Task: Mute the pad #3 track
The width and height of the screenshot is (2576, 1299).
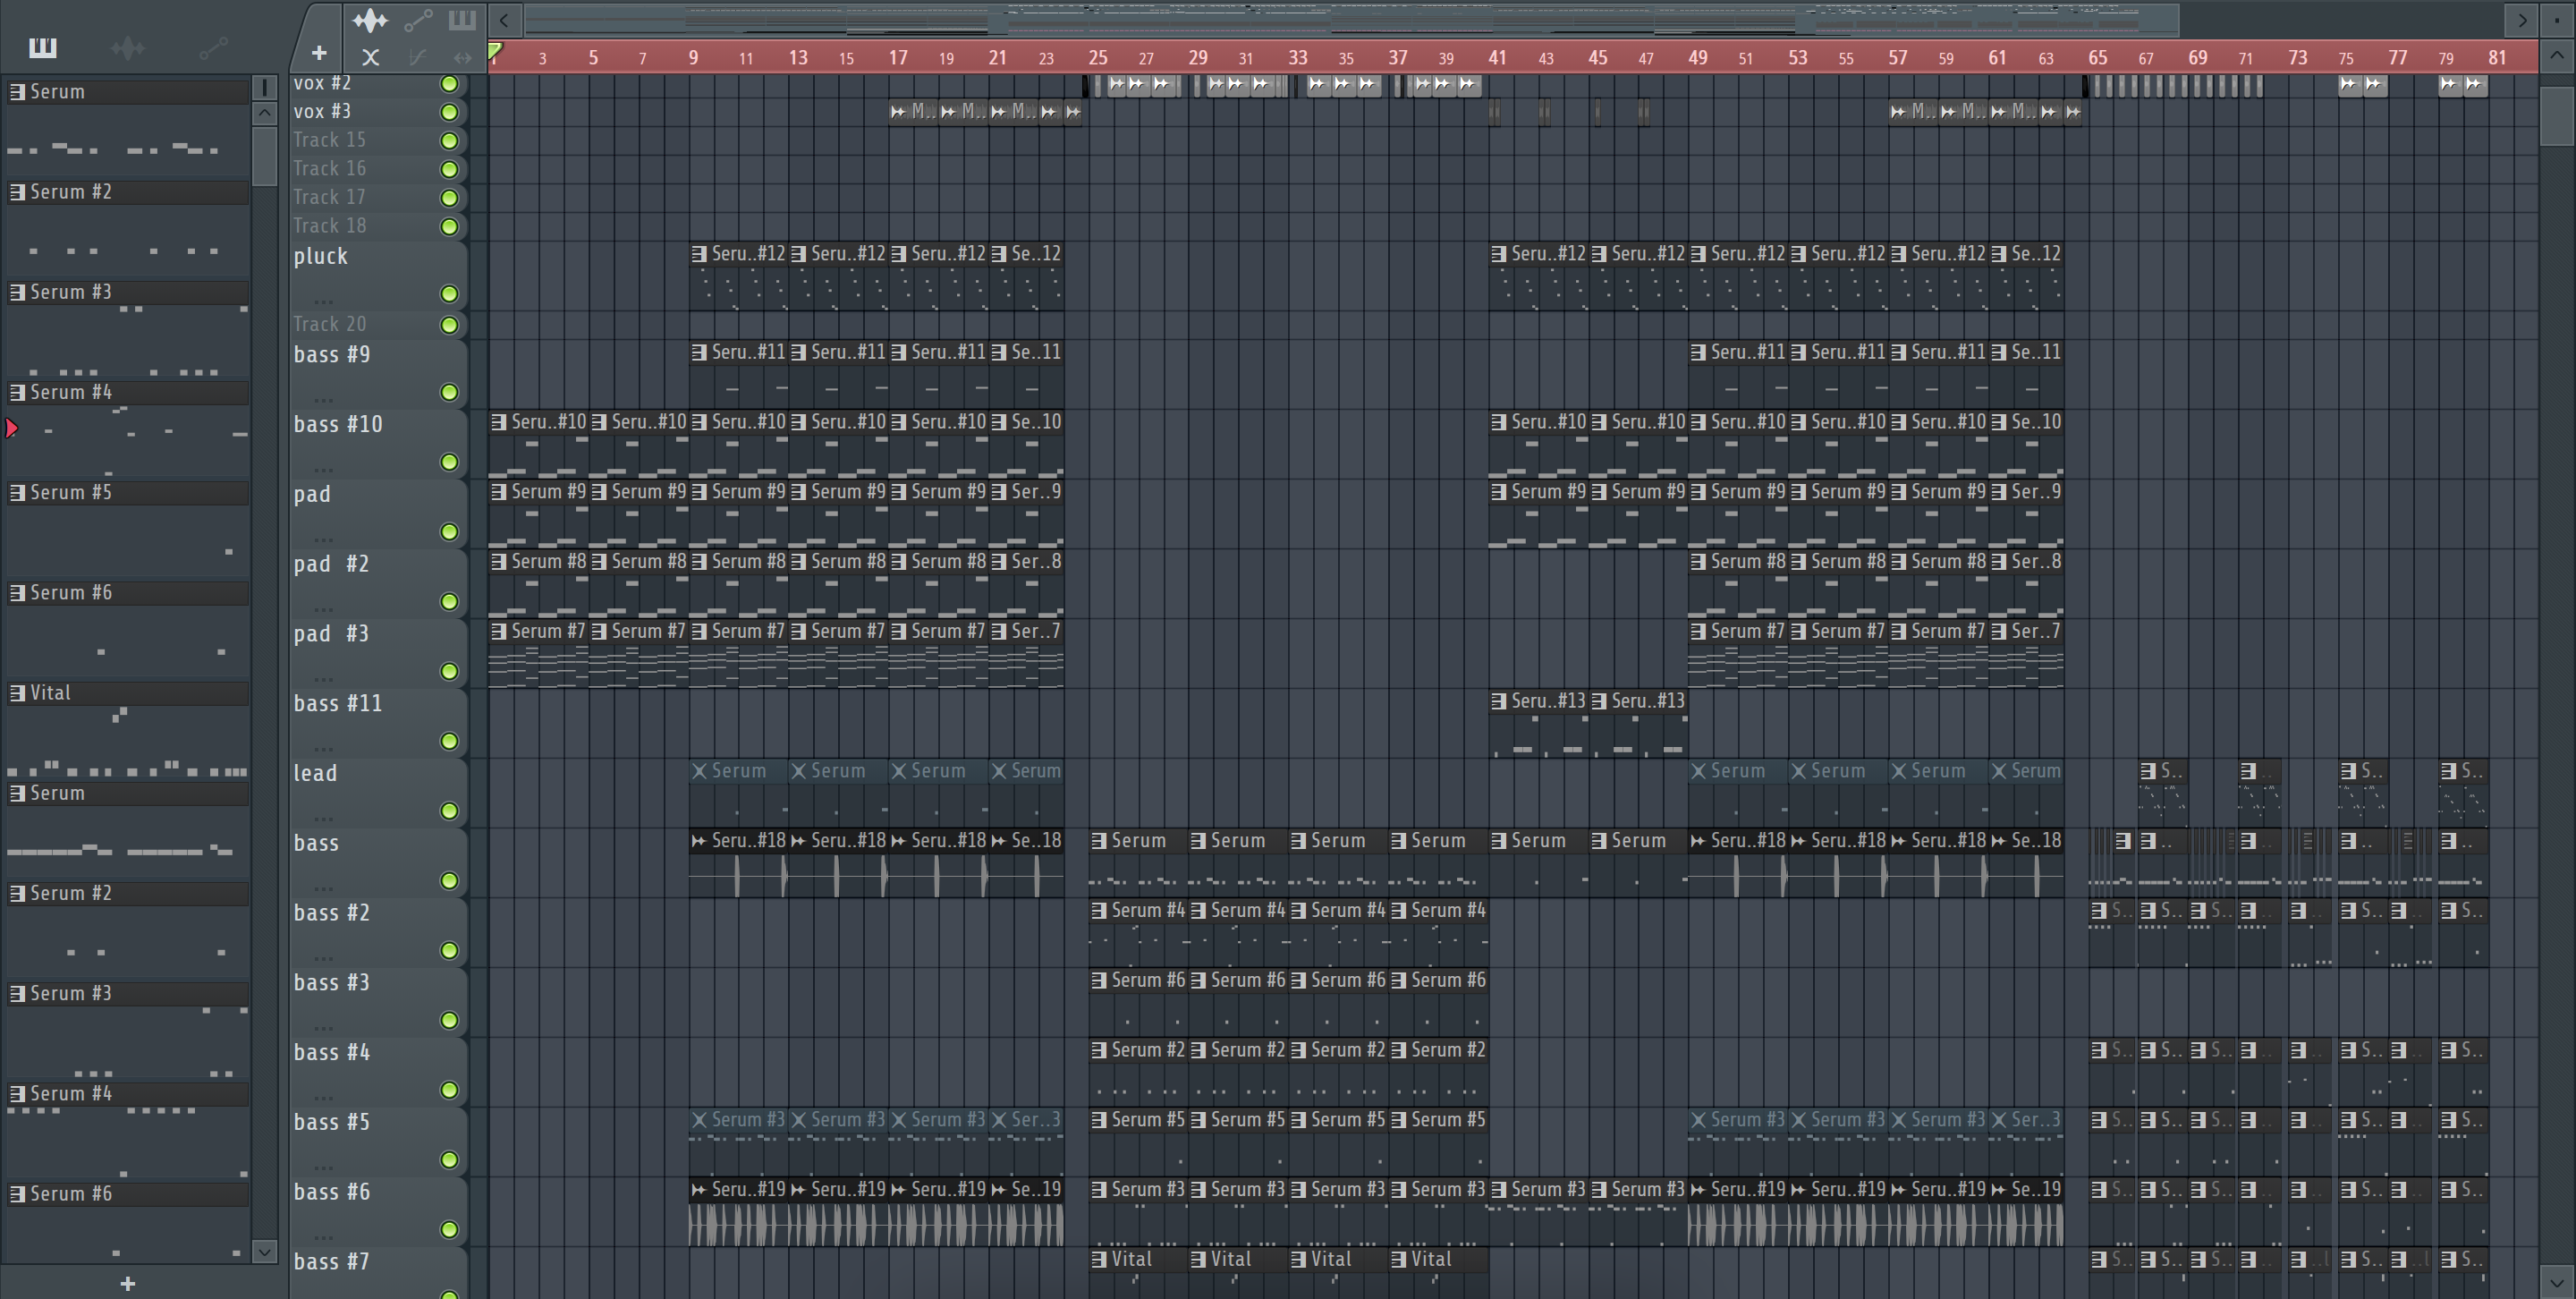Action: pos(450,671)
